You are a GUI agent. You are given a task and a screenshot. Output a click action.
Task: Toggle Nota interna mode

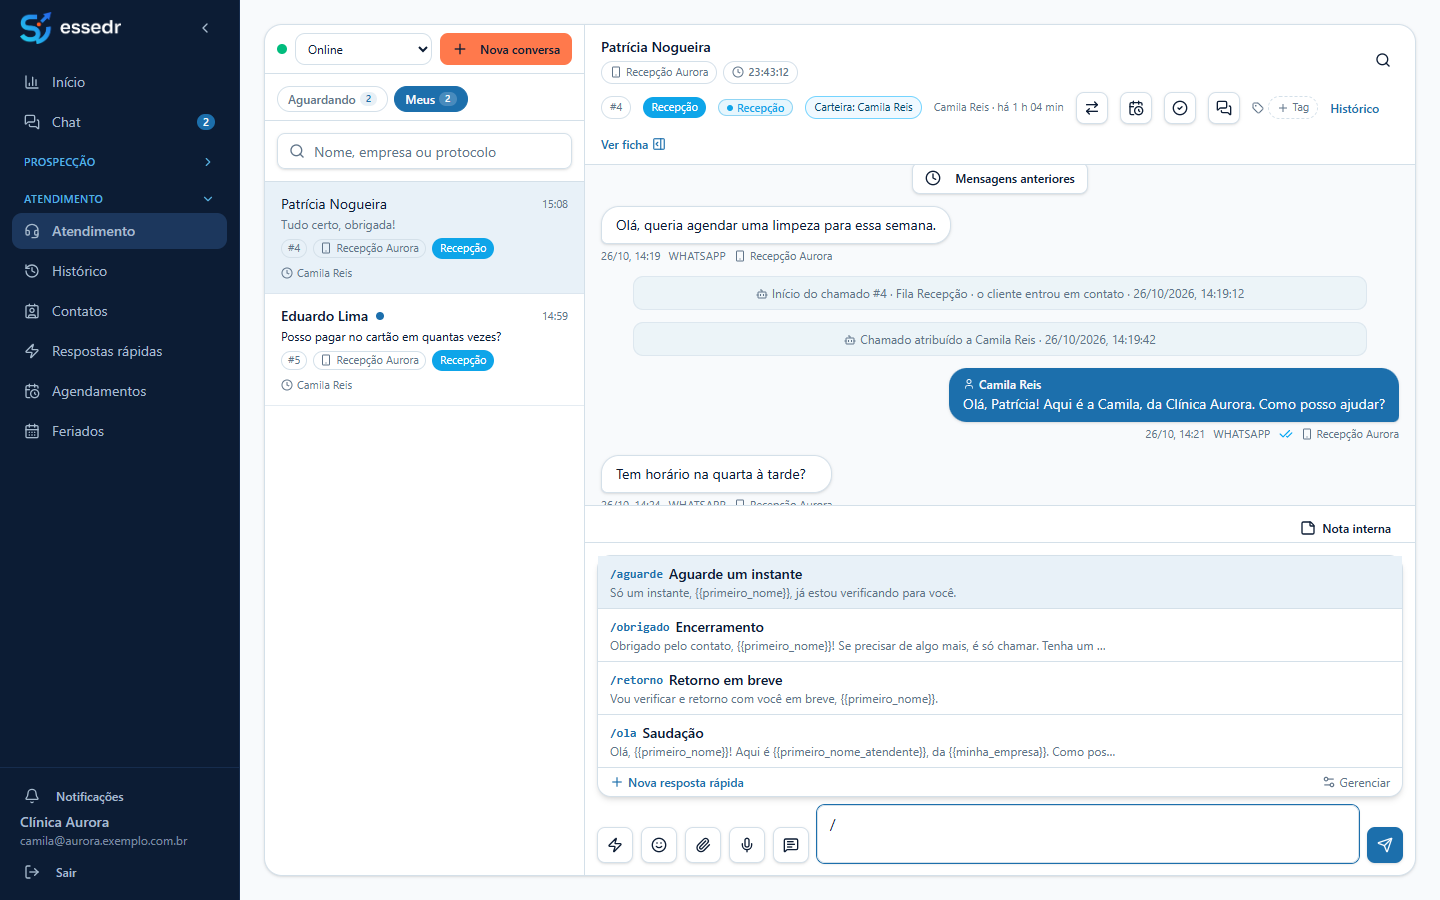click(1346, 528)
